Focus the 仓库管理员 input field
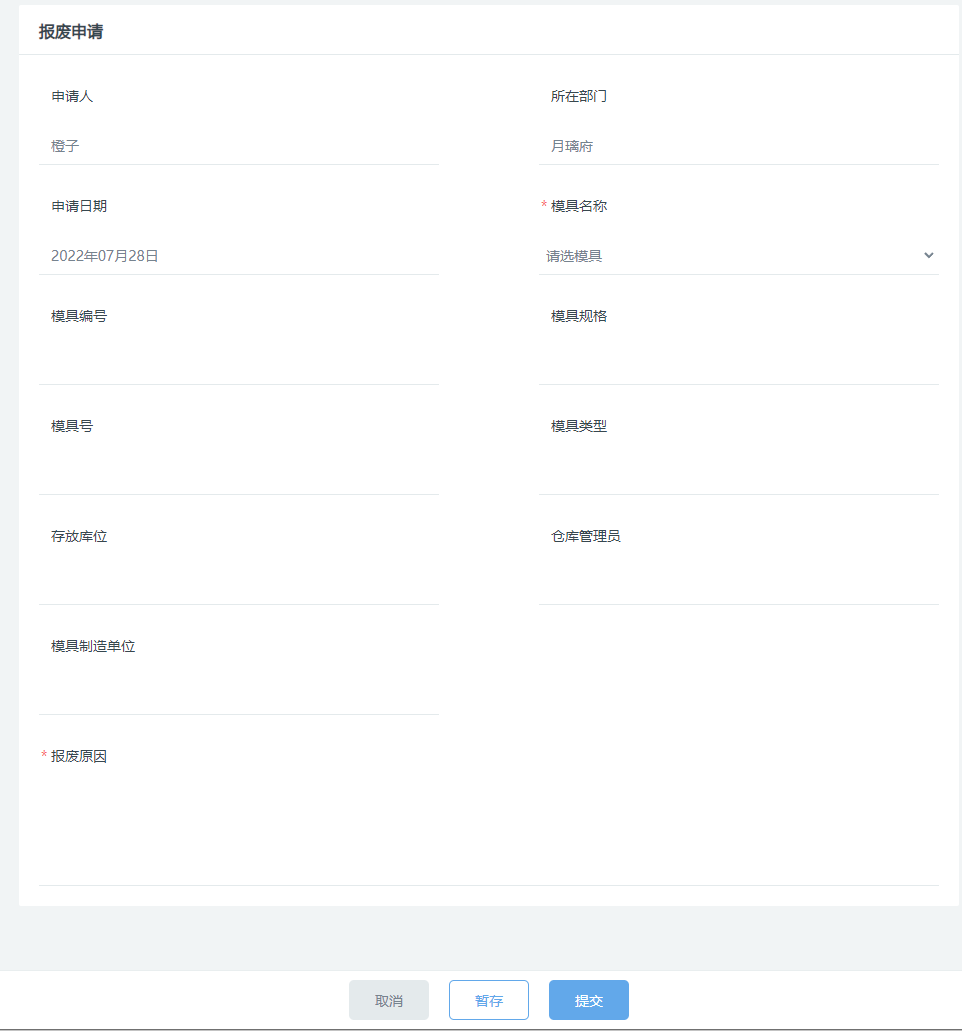Viewport: 962px width, 1031px height. tap(738, 585)
